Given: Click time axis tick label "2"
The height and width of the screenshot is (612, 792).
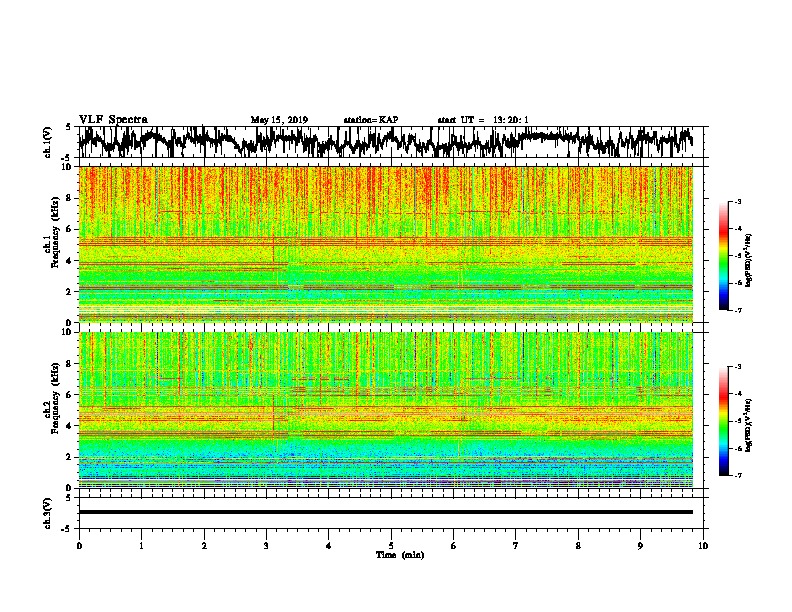Looking at the screenshot, I should coord(204,546).
